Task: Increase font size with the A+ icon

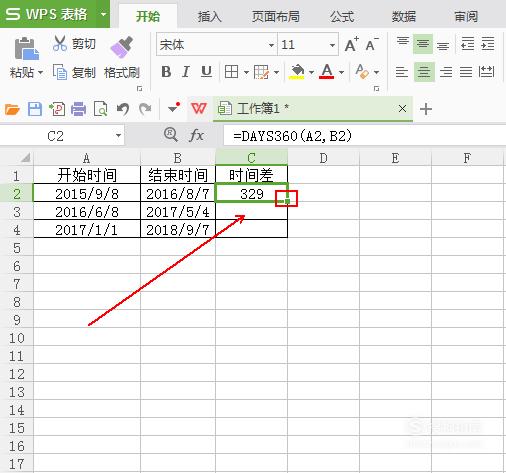Action: tap(352, 44)
